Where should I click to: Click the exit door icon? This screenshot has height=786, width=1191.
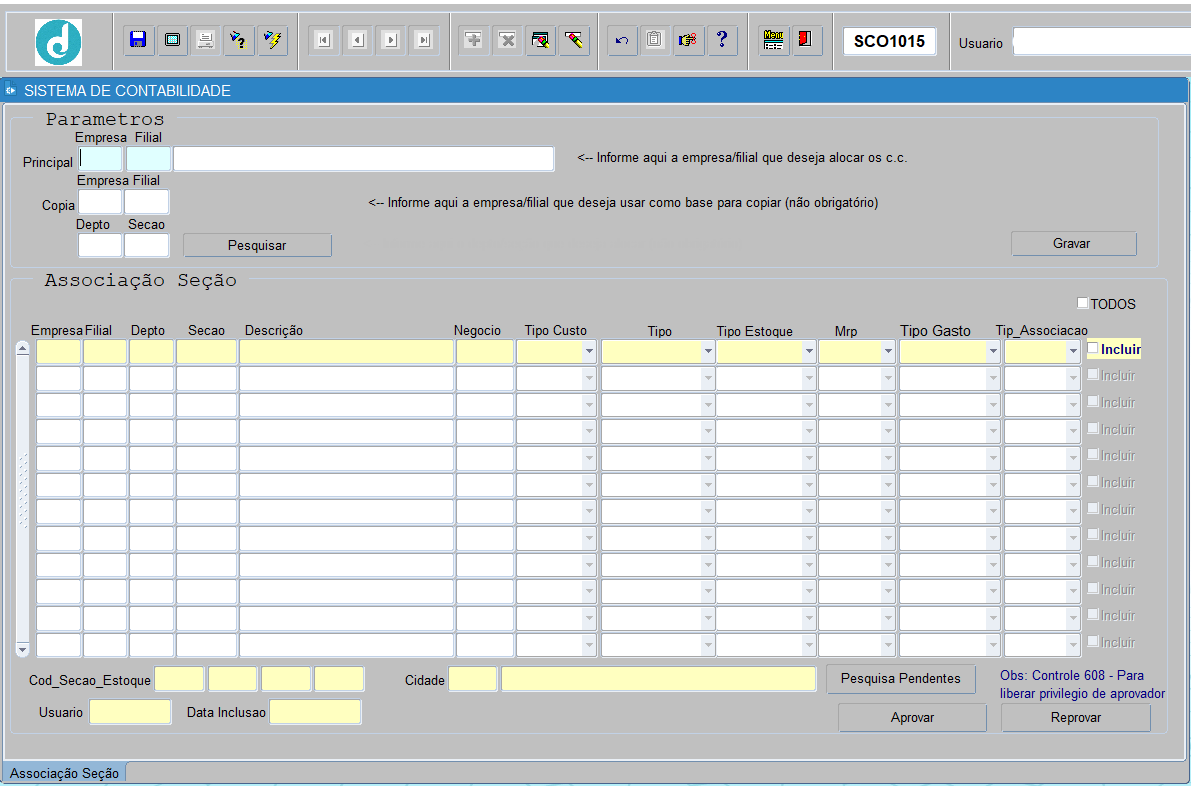coord(806,40)
